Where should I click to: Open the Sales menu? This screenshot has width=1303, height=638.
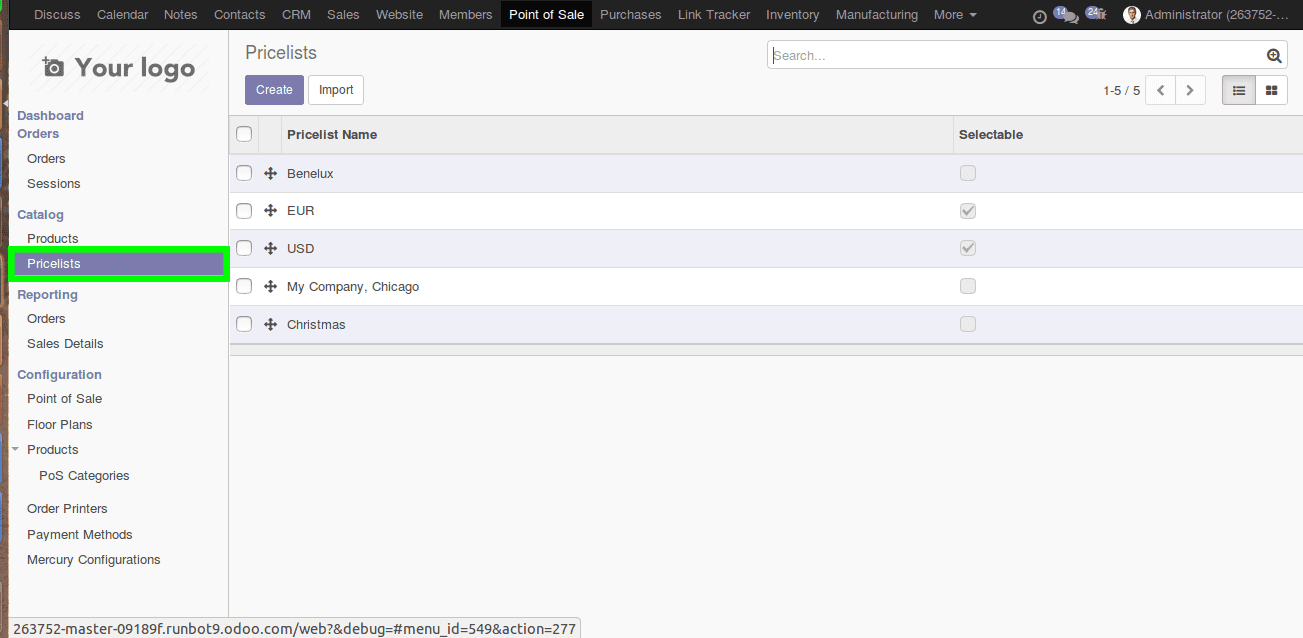[343, 15]
